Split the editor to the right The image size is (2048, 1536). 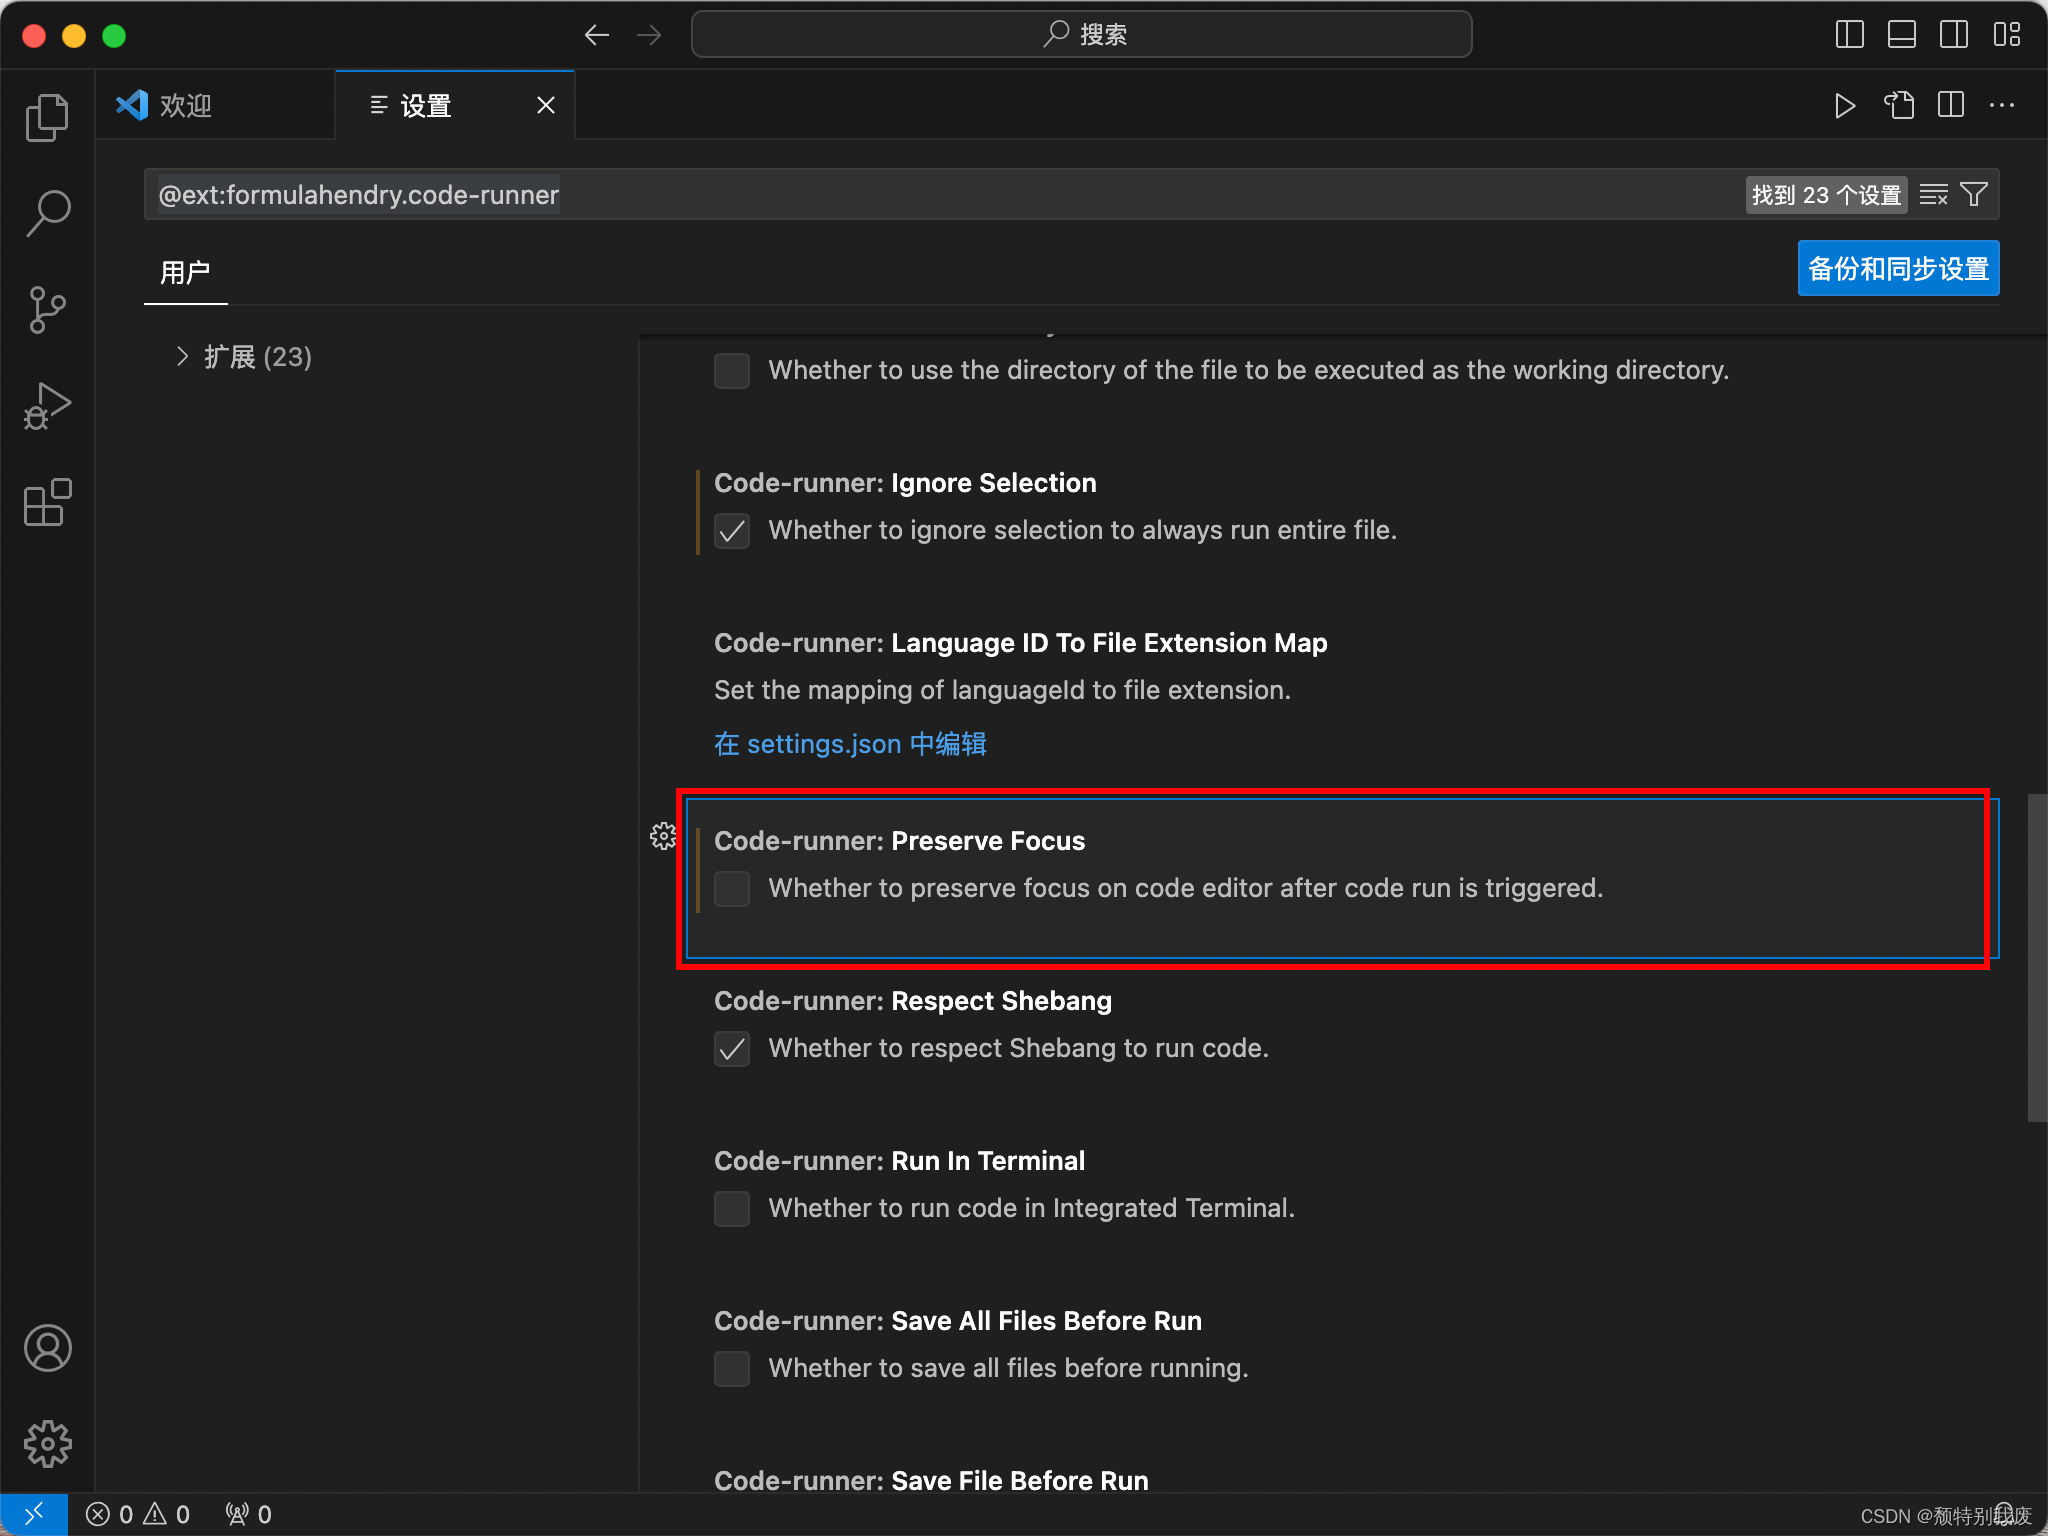coord(1951,105)
